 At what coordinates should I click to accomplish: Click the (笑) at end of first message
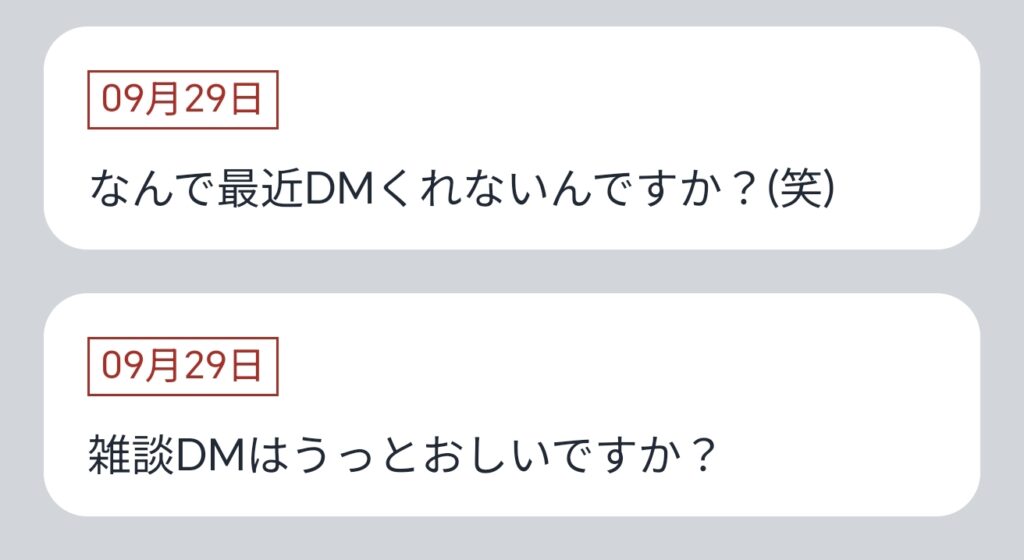coord(801,189)
